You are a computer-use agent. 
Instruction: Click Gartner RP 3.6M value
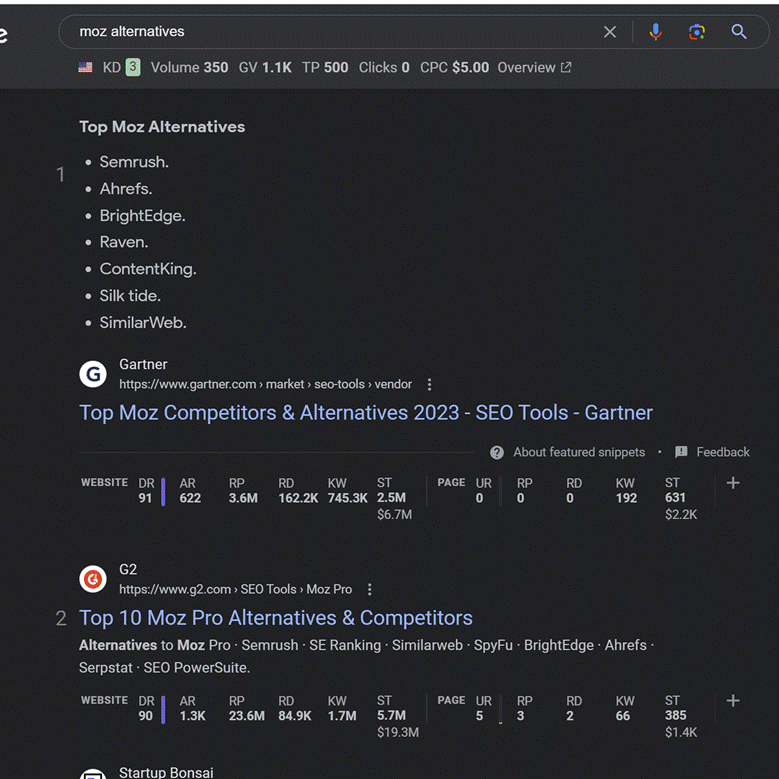click(x=243, y=498)
